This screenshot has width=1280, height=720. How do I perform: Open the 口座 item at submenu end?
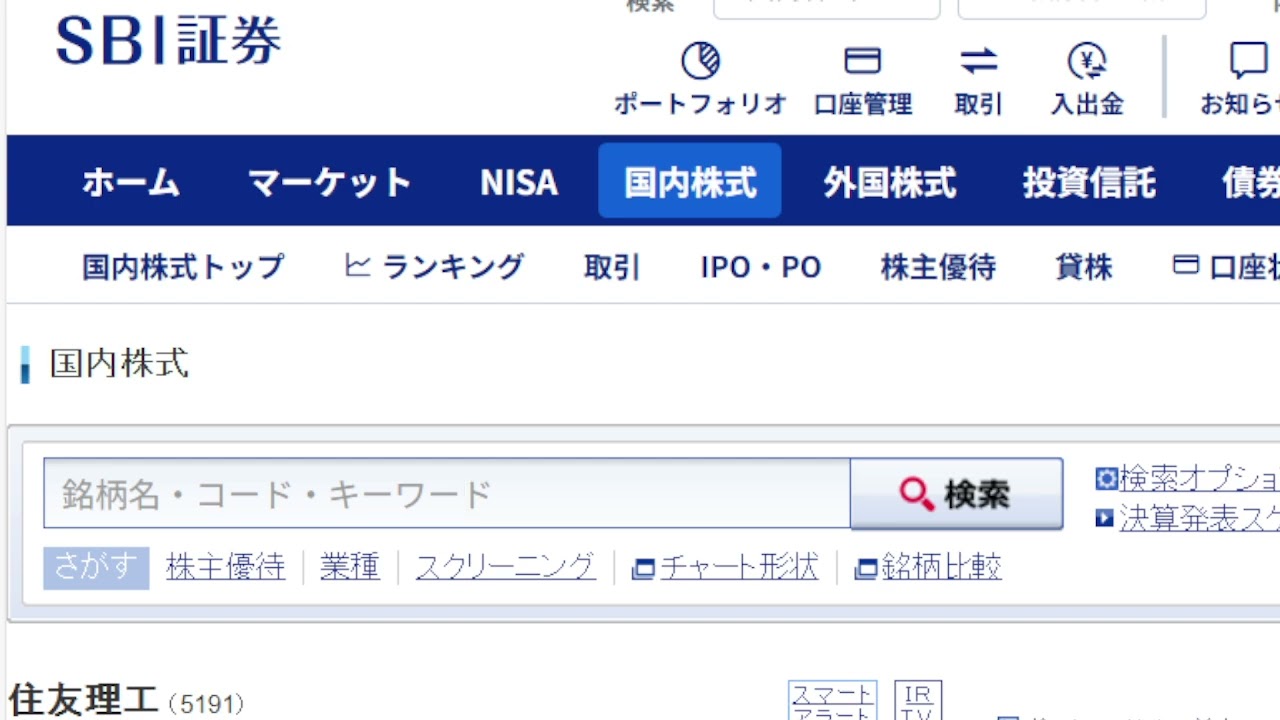(1244, 267)
